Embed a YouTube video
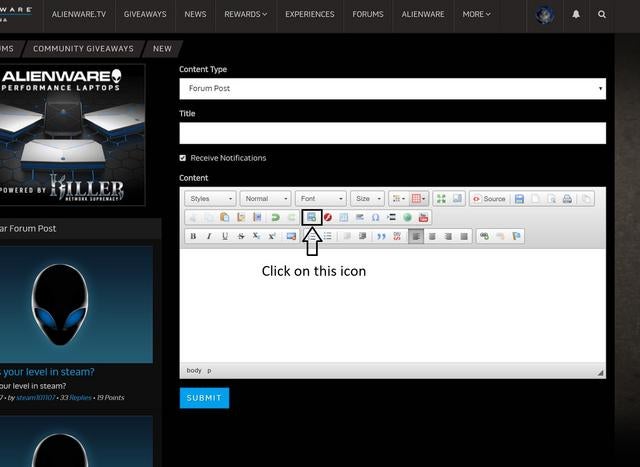640x467 pixels. coord(423,218)
